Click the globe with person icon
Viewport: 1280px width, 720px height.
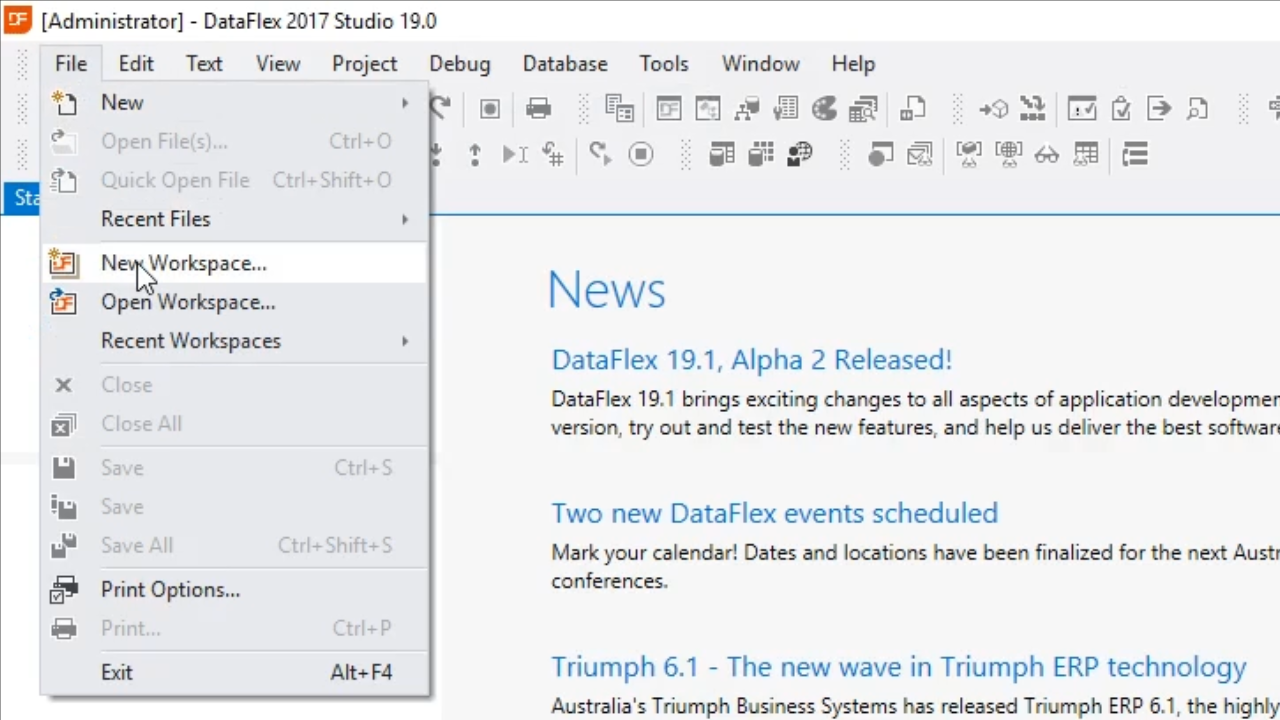[x=800, y=154]
